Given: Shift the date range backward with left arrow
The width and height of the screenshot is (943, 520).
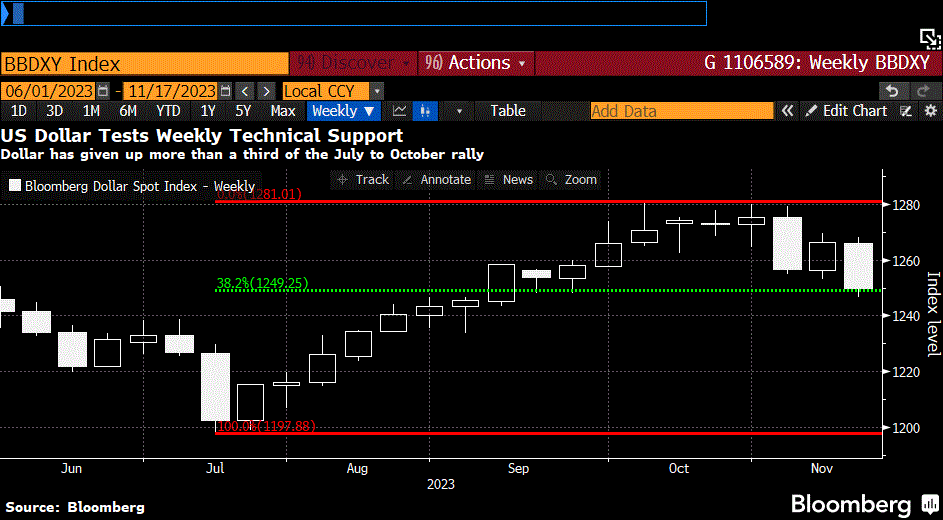Looking at the screenshot, I should tap(244, 91).
